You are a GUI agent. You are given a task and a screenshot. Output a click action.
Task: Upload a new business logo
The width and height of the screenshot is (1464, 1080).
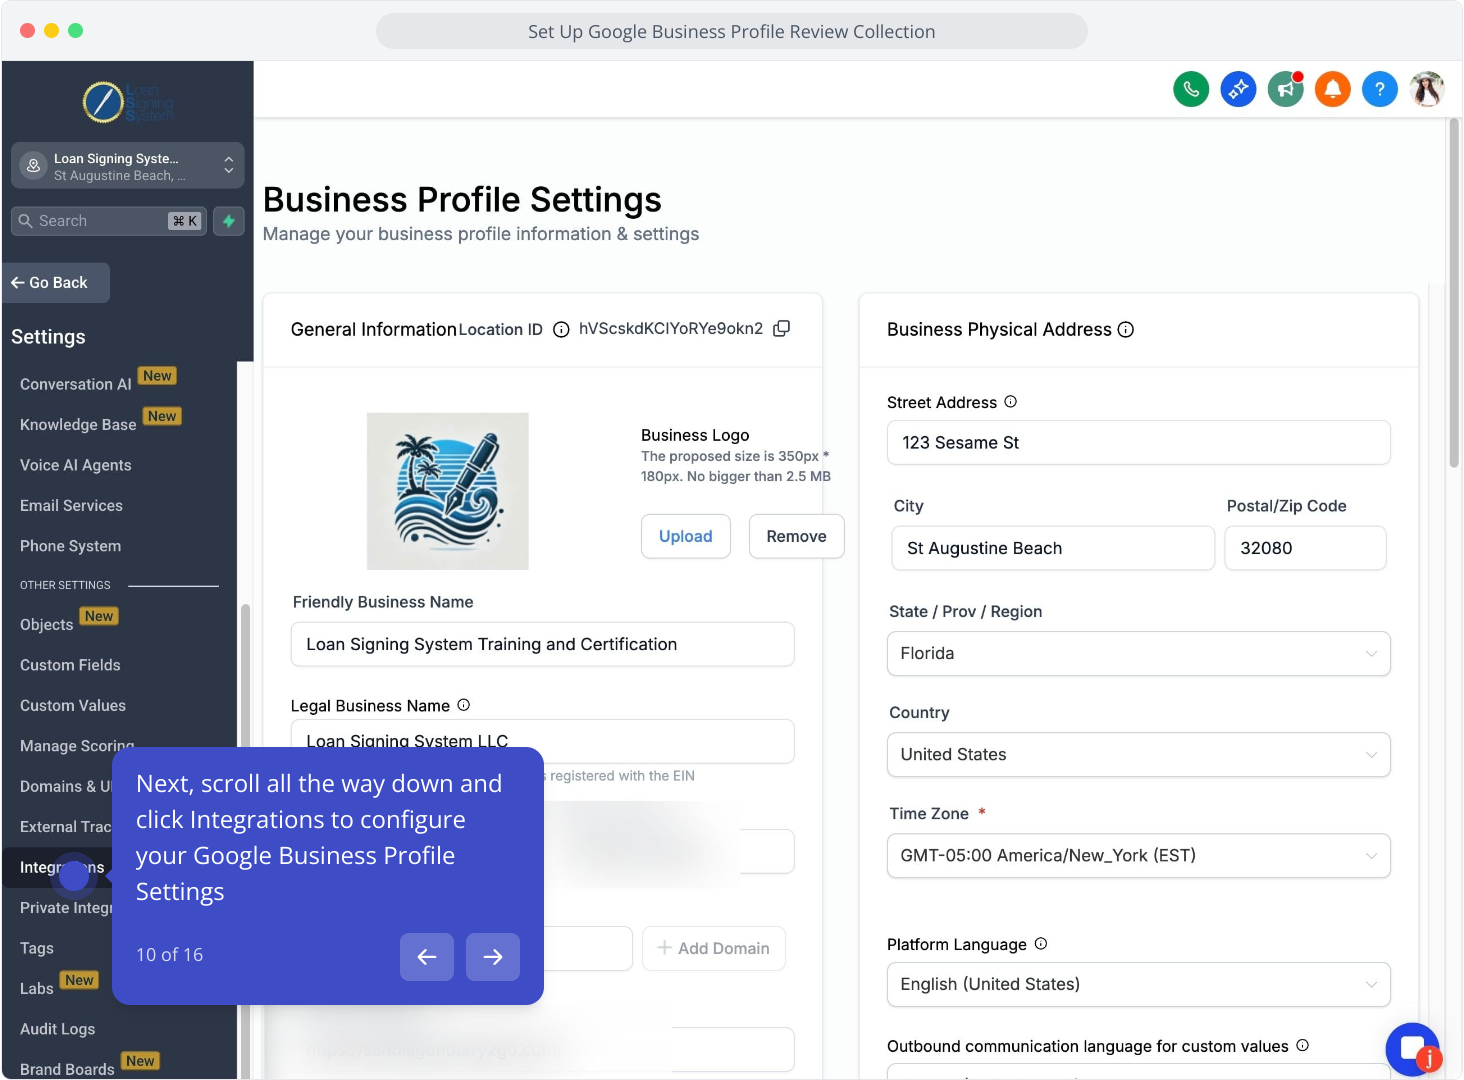[x=686, y=536]
